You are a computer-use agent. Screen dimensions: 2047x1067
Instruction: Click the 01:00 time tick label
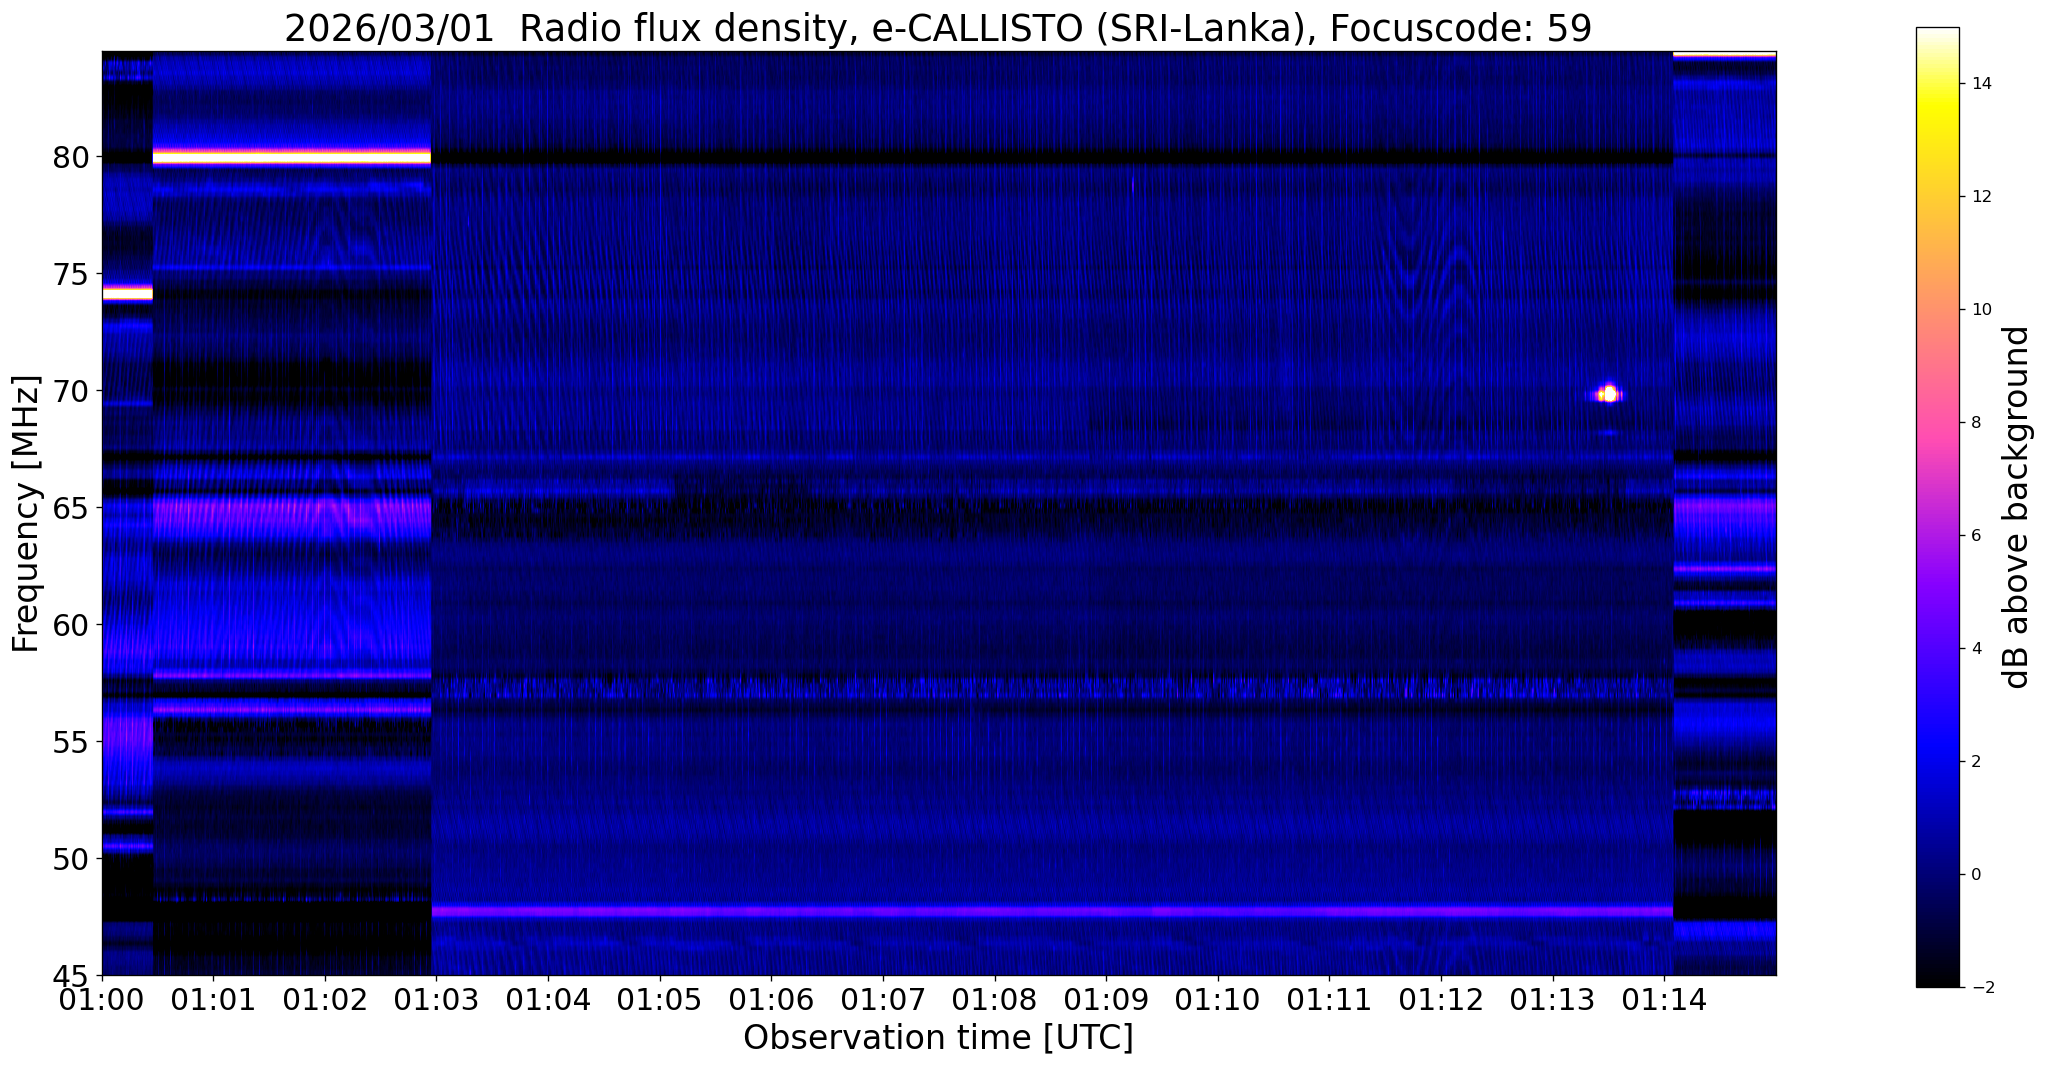pyautogui.click(x=102, y=999)
